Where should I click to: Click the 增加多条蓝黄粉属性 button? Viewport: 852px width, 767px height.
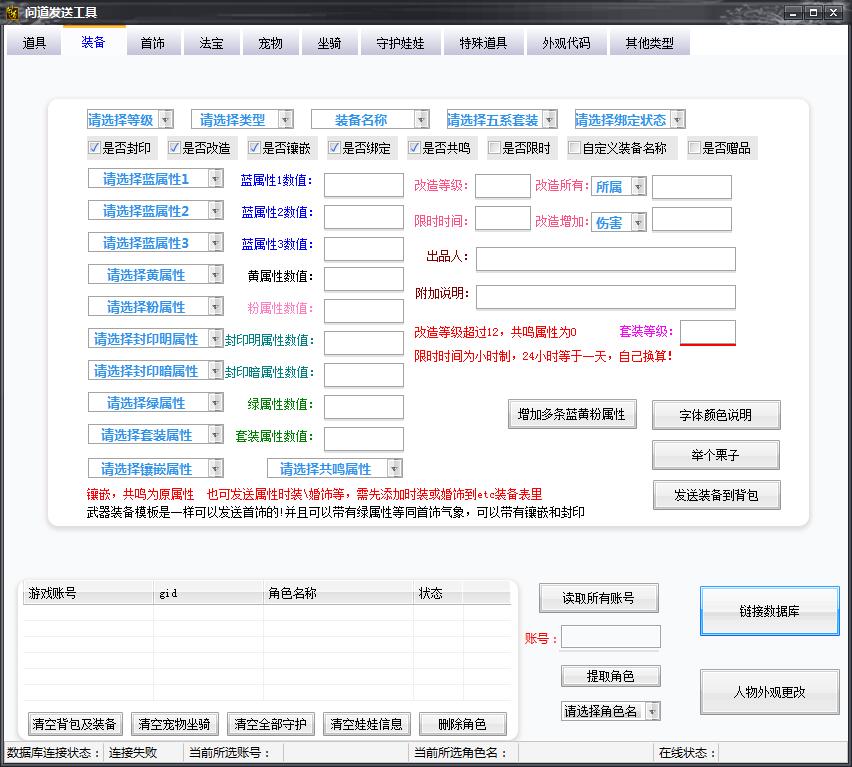(572, 414)
